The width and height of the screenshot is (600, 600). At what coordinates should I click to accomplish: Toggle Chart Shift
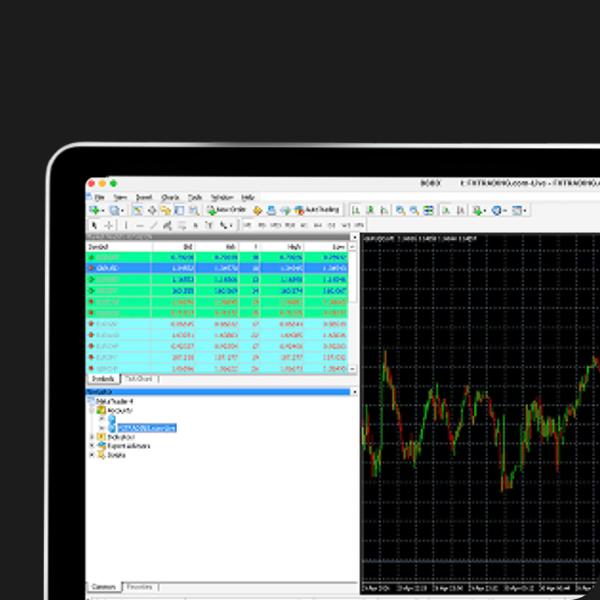coord(461,210)
